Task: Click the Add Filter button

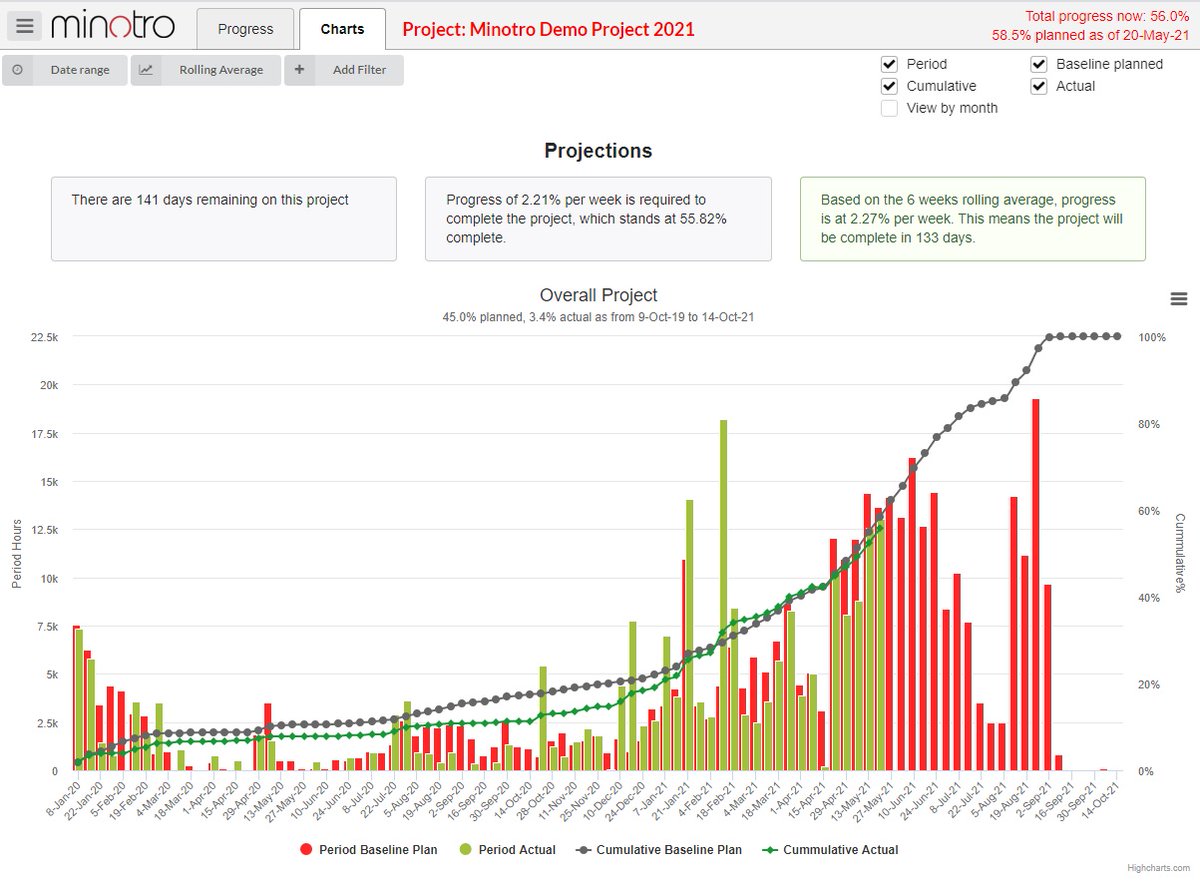Action: [344, 70]
